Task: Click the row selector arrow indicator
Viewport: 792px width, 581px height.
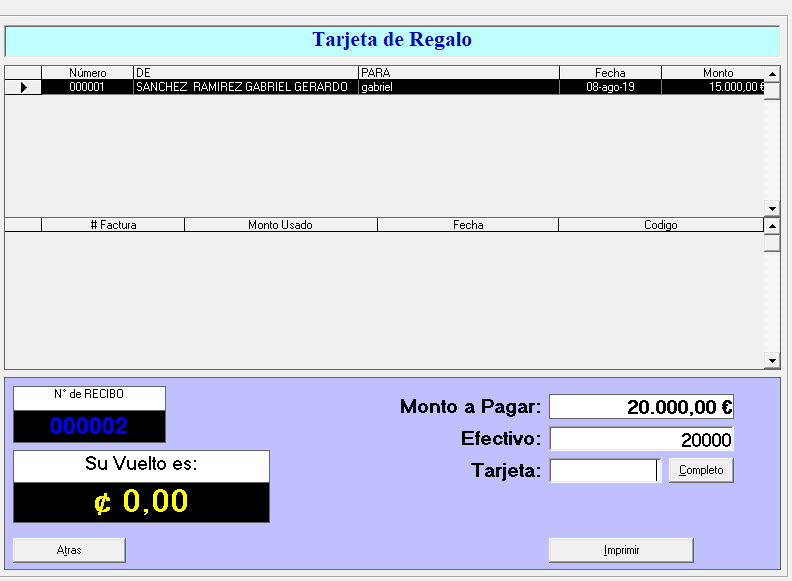Action: [x=23, y=87]
